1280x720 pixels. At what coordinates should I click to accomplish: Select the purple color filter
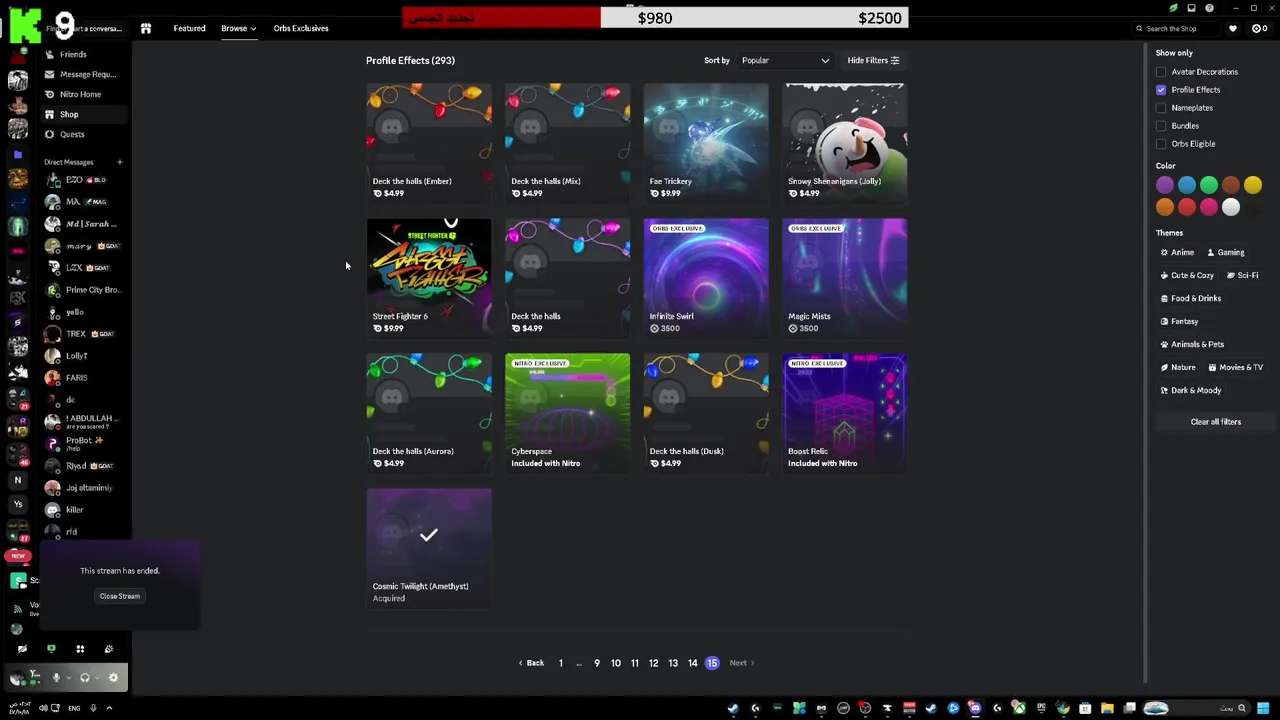(x=1165, y=185)
